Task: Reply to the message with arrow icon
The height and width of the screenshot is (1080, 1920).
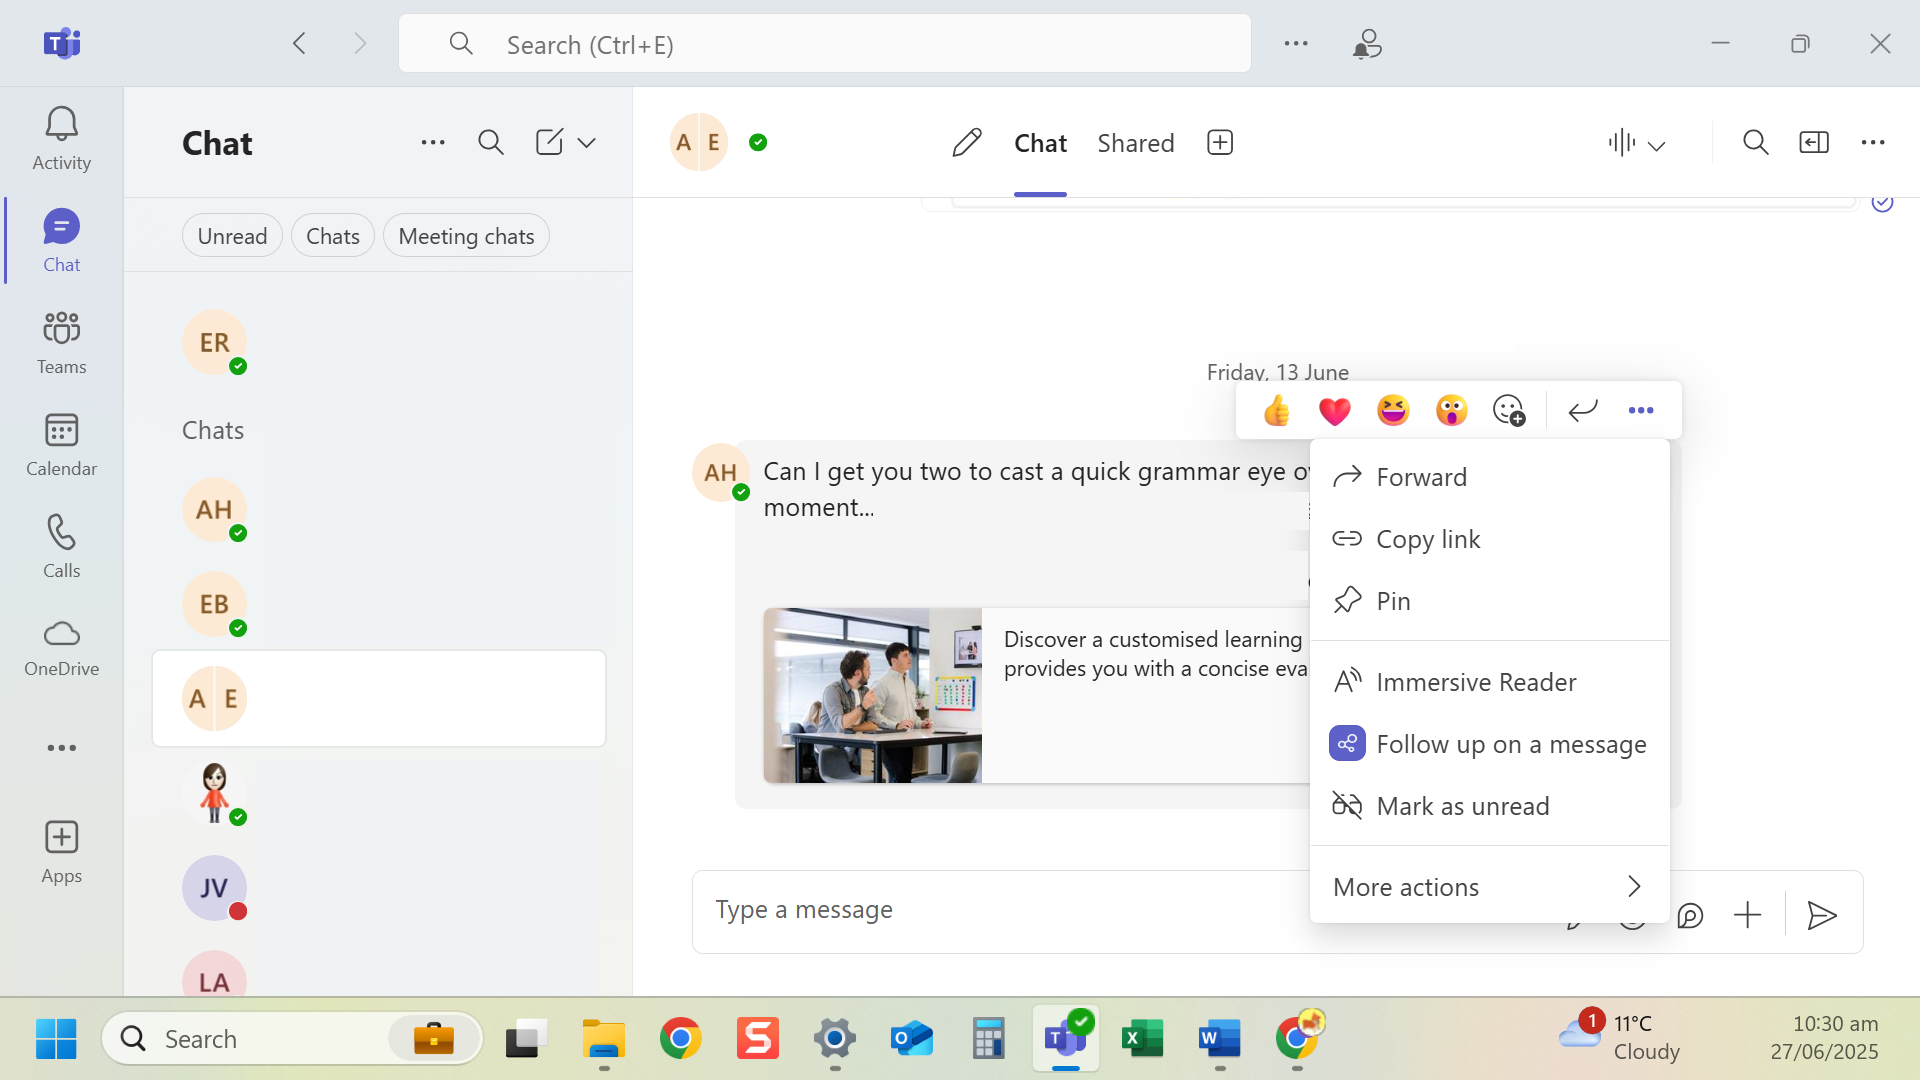Action: [1583, 410]
